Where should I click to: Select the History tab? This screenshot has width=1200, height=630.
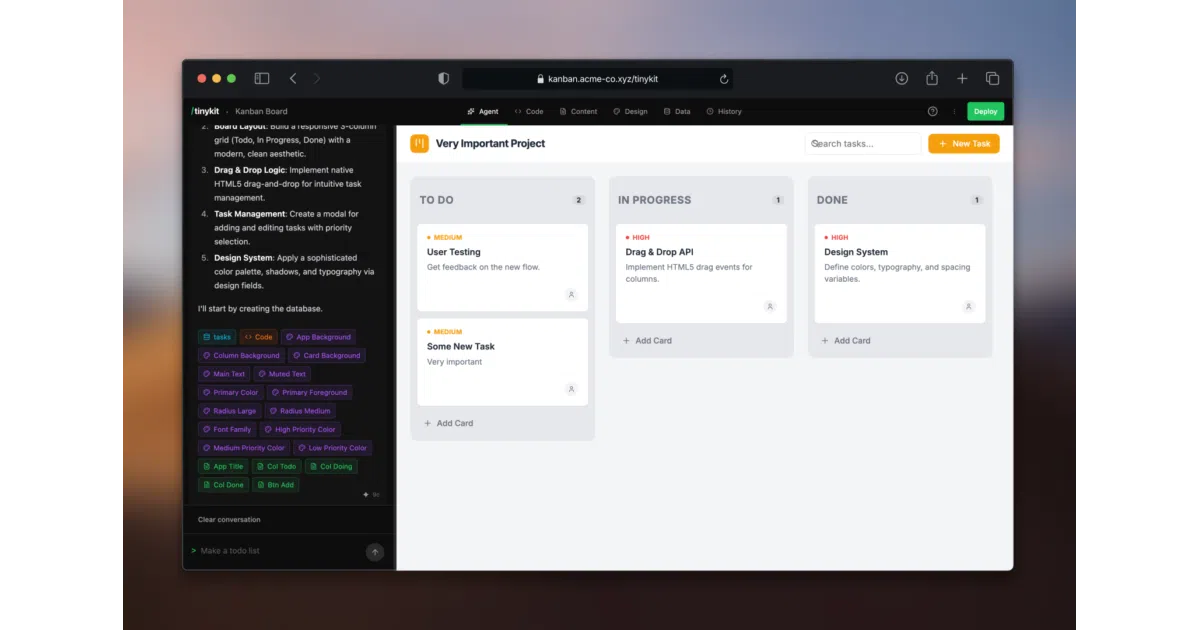coord(724,111)
